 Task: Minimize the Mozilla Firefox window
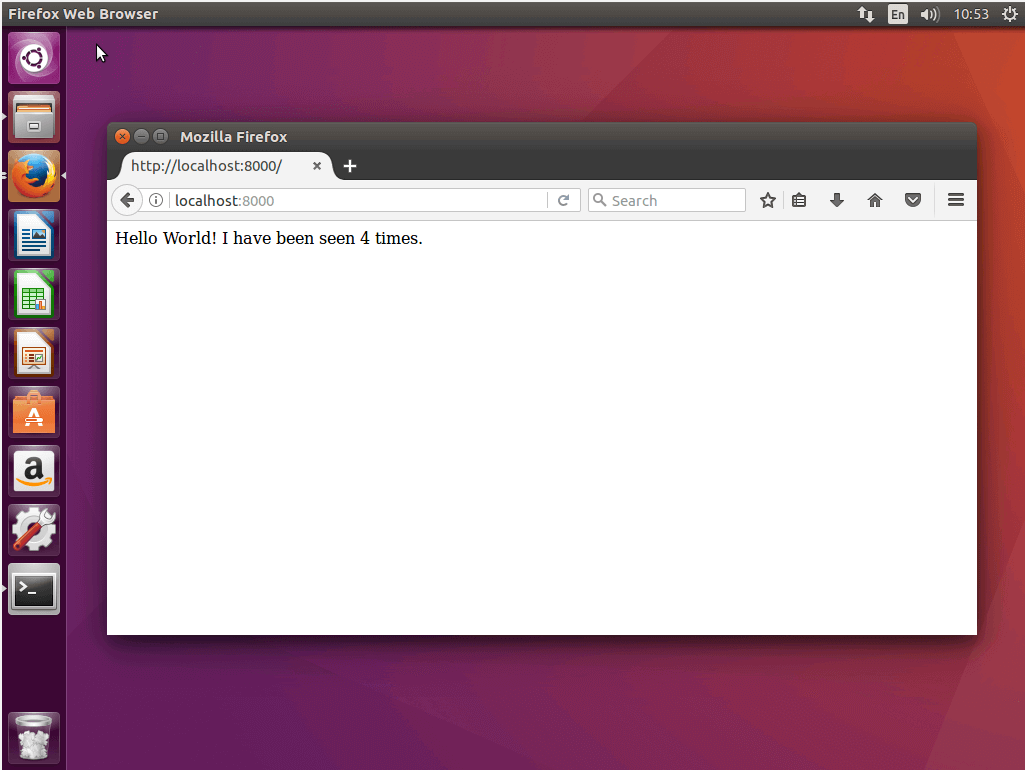point(141,136)
